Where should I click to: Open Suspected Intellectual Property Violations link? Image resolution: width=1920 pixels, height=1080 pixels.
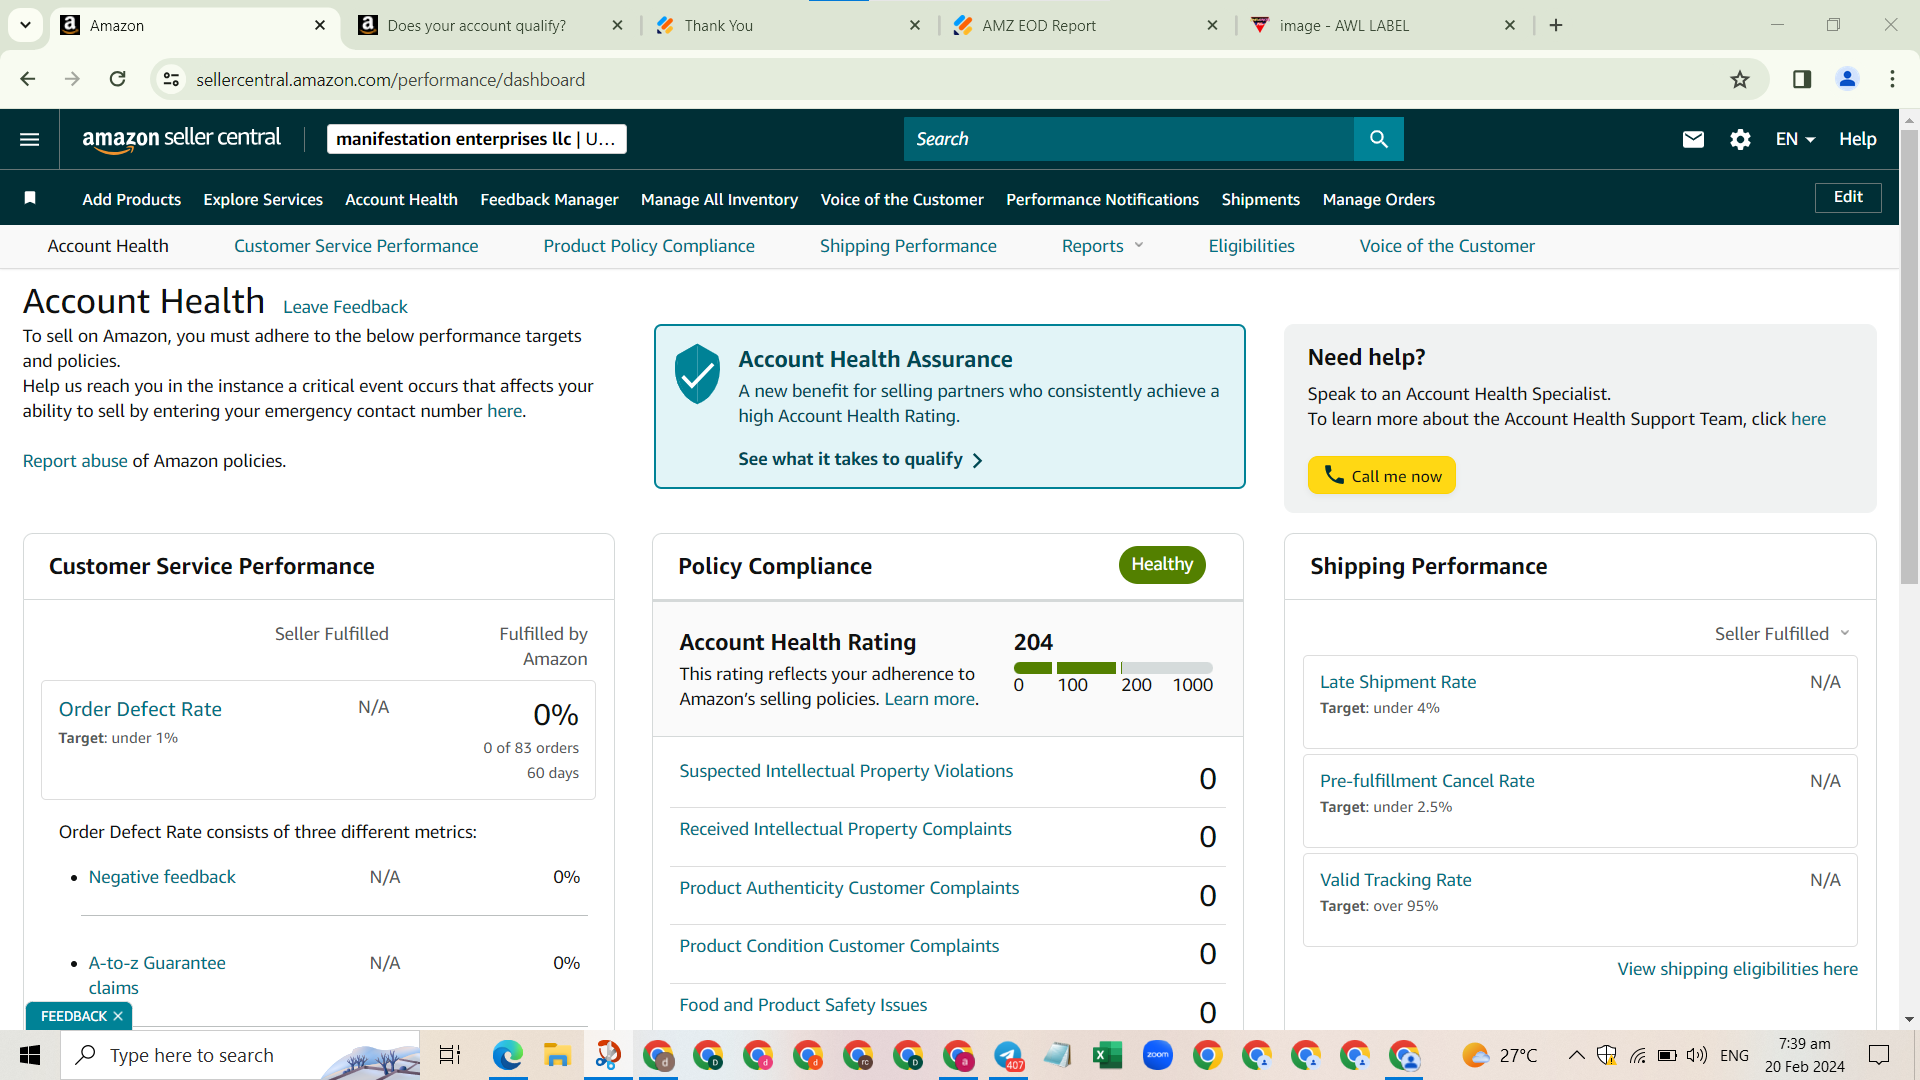click(846, 771)
